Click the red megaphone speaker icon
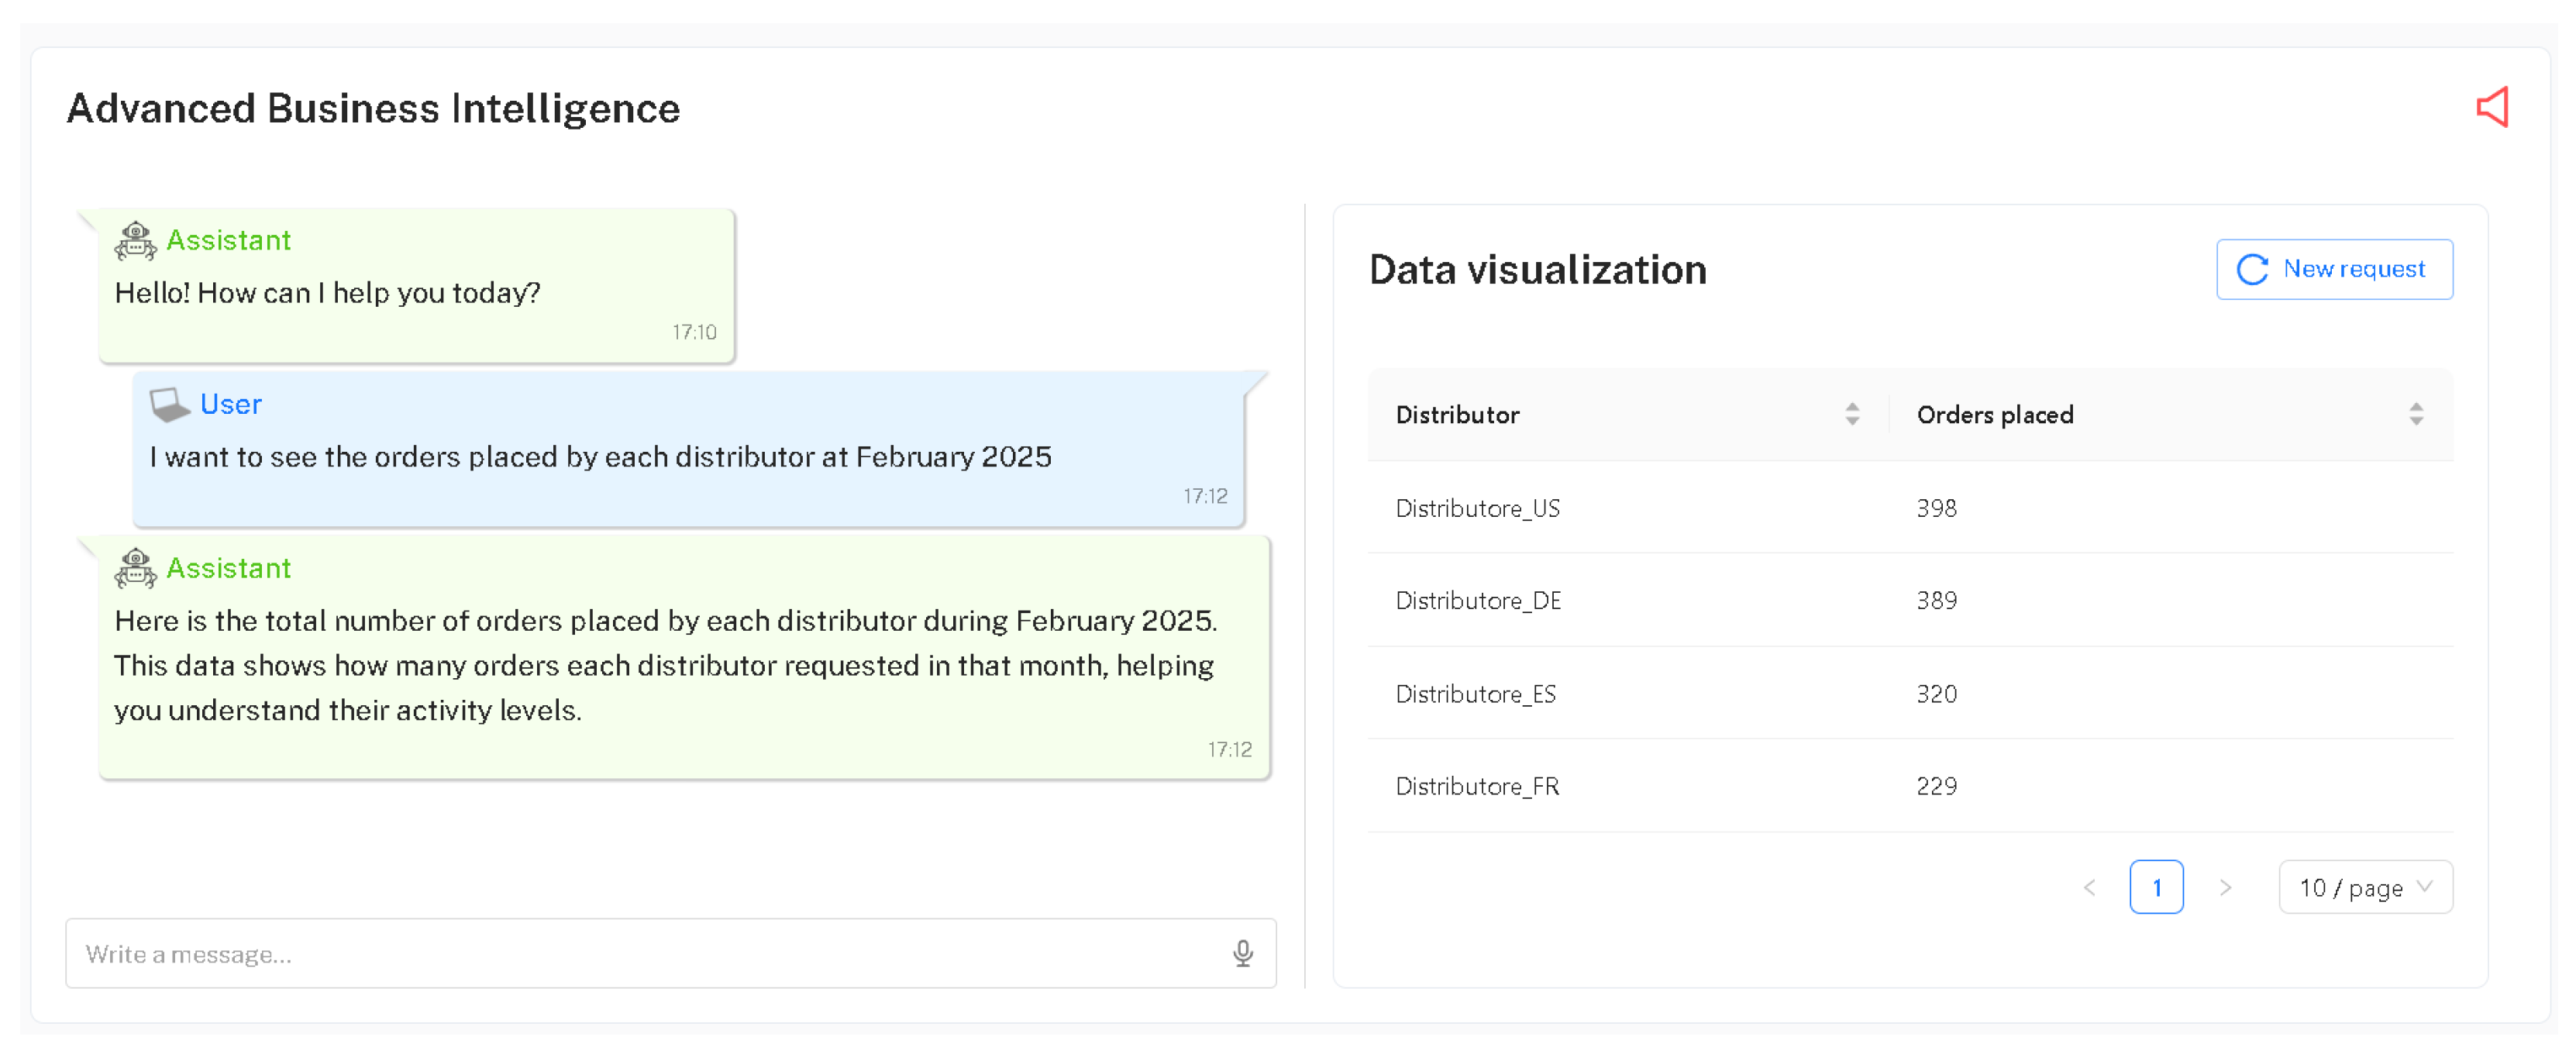 (x=2492, y=107)
